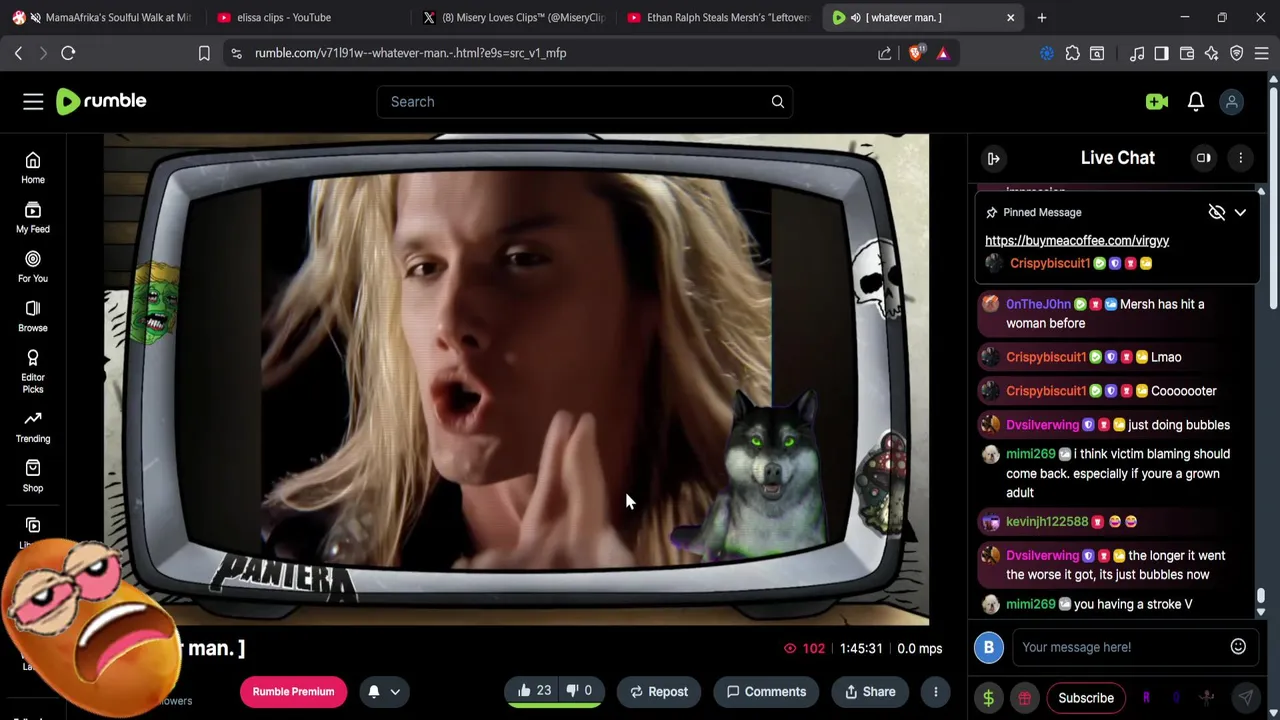Screen dimensions: 1280x720
Task: Click the browser address bar URL
Action: (410, 53)
